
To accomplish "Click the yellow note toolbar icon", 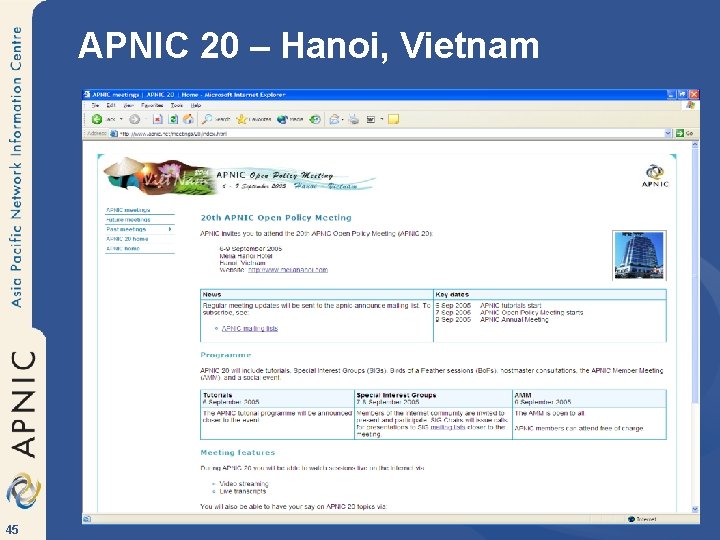I will pos(394,119).
